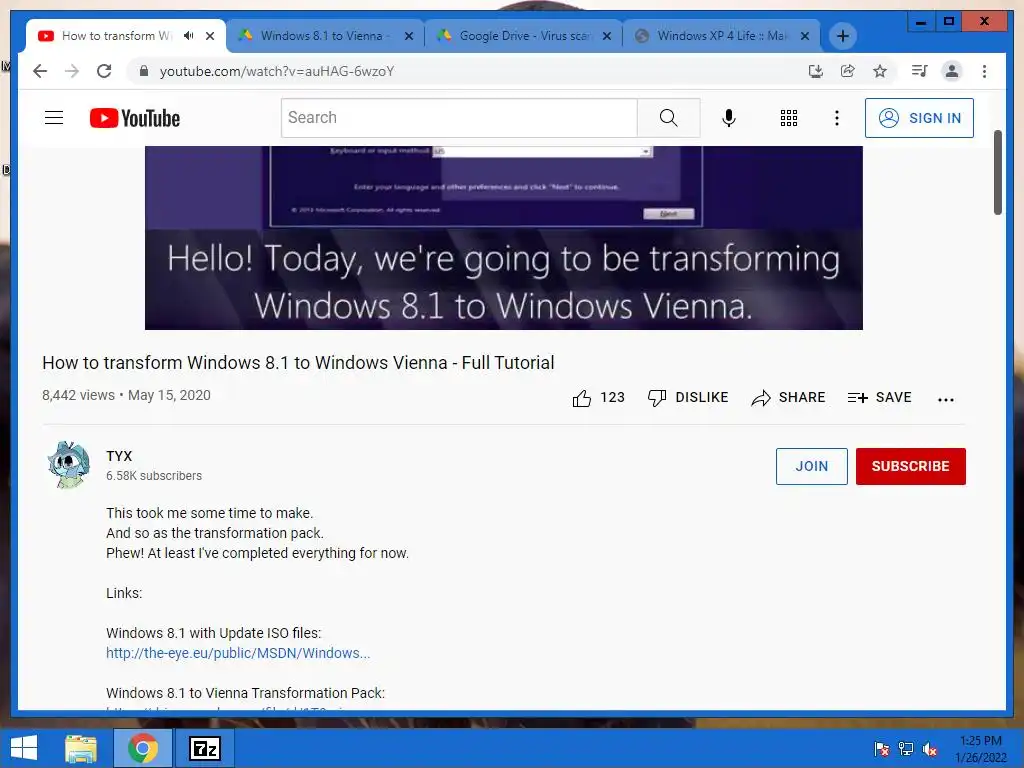Like the video with thumbs up

[x=582, y=398]
